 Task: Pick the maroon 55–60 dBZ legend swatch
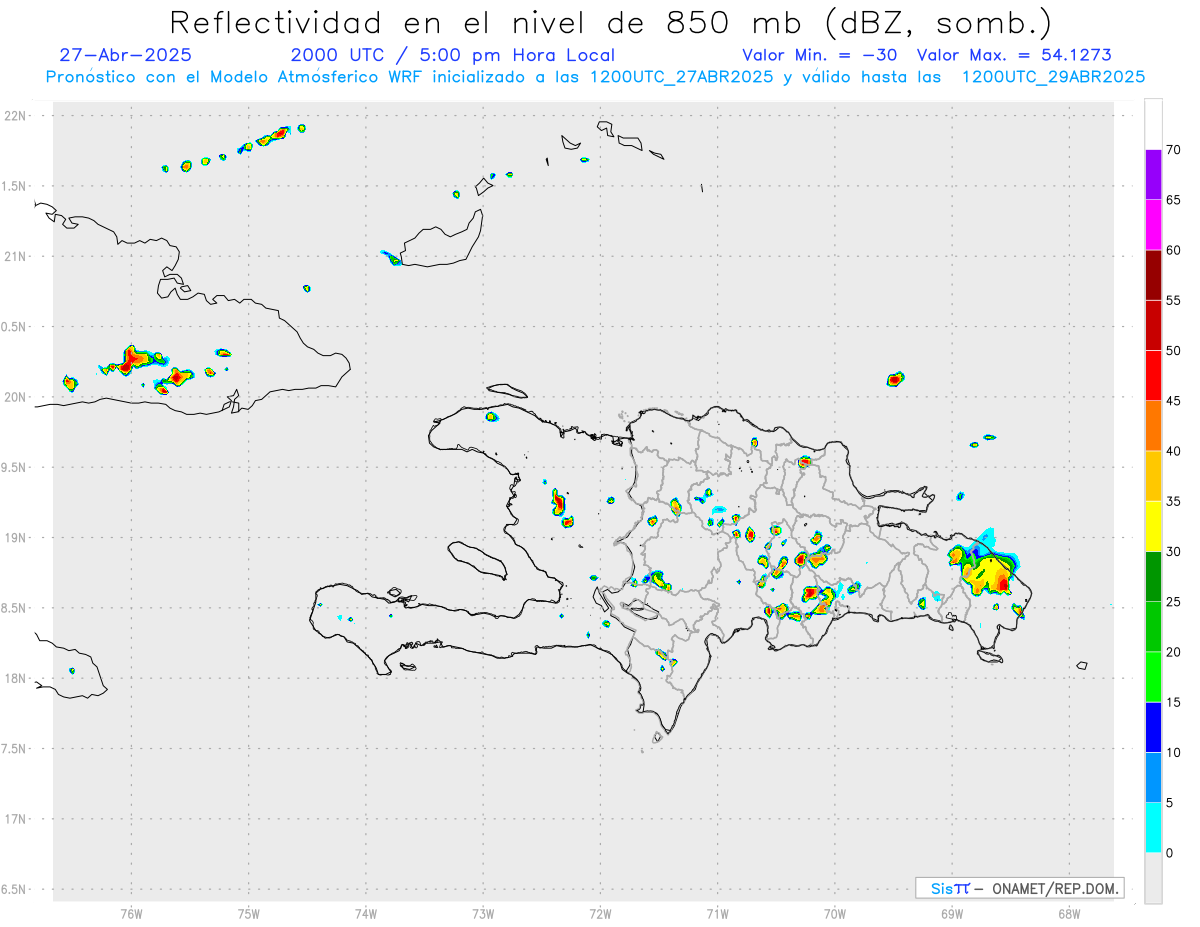pyautogui.click(x=1153, y=275)
